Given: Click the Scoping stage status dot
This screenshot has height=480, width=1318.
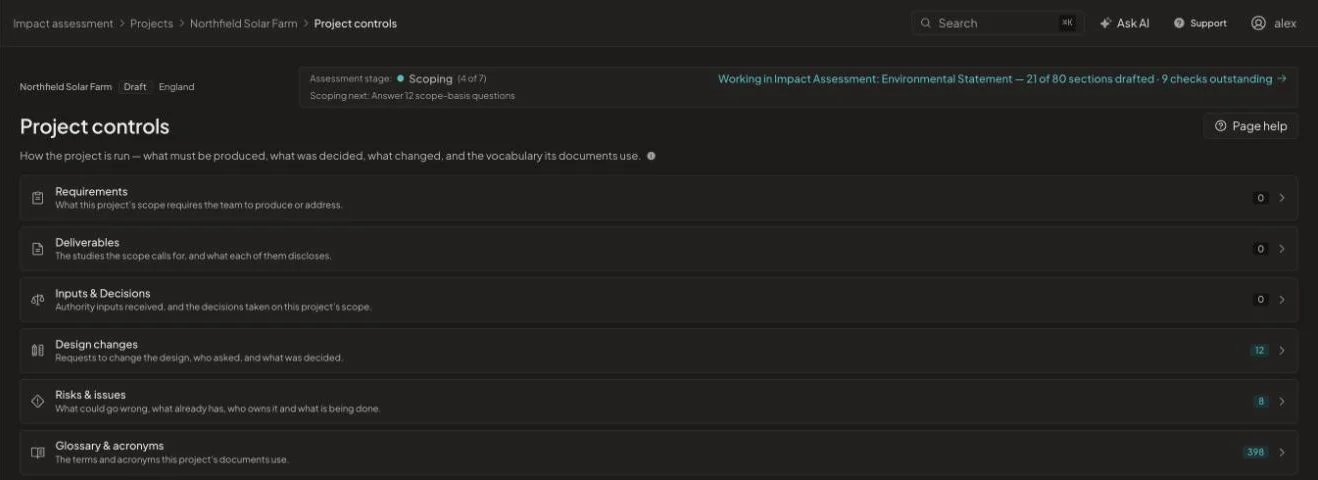Looking at the screenshot, I should [x=400, y=78].
